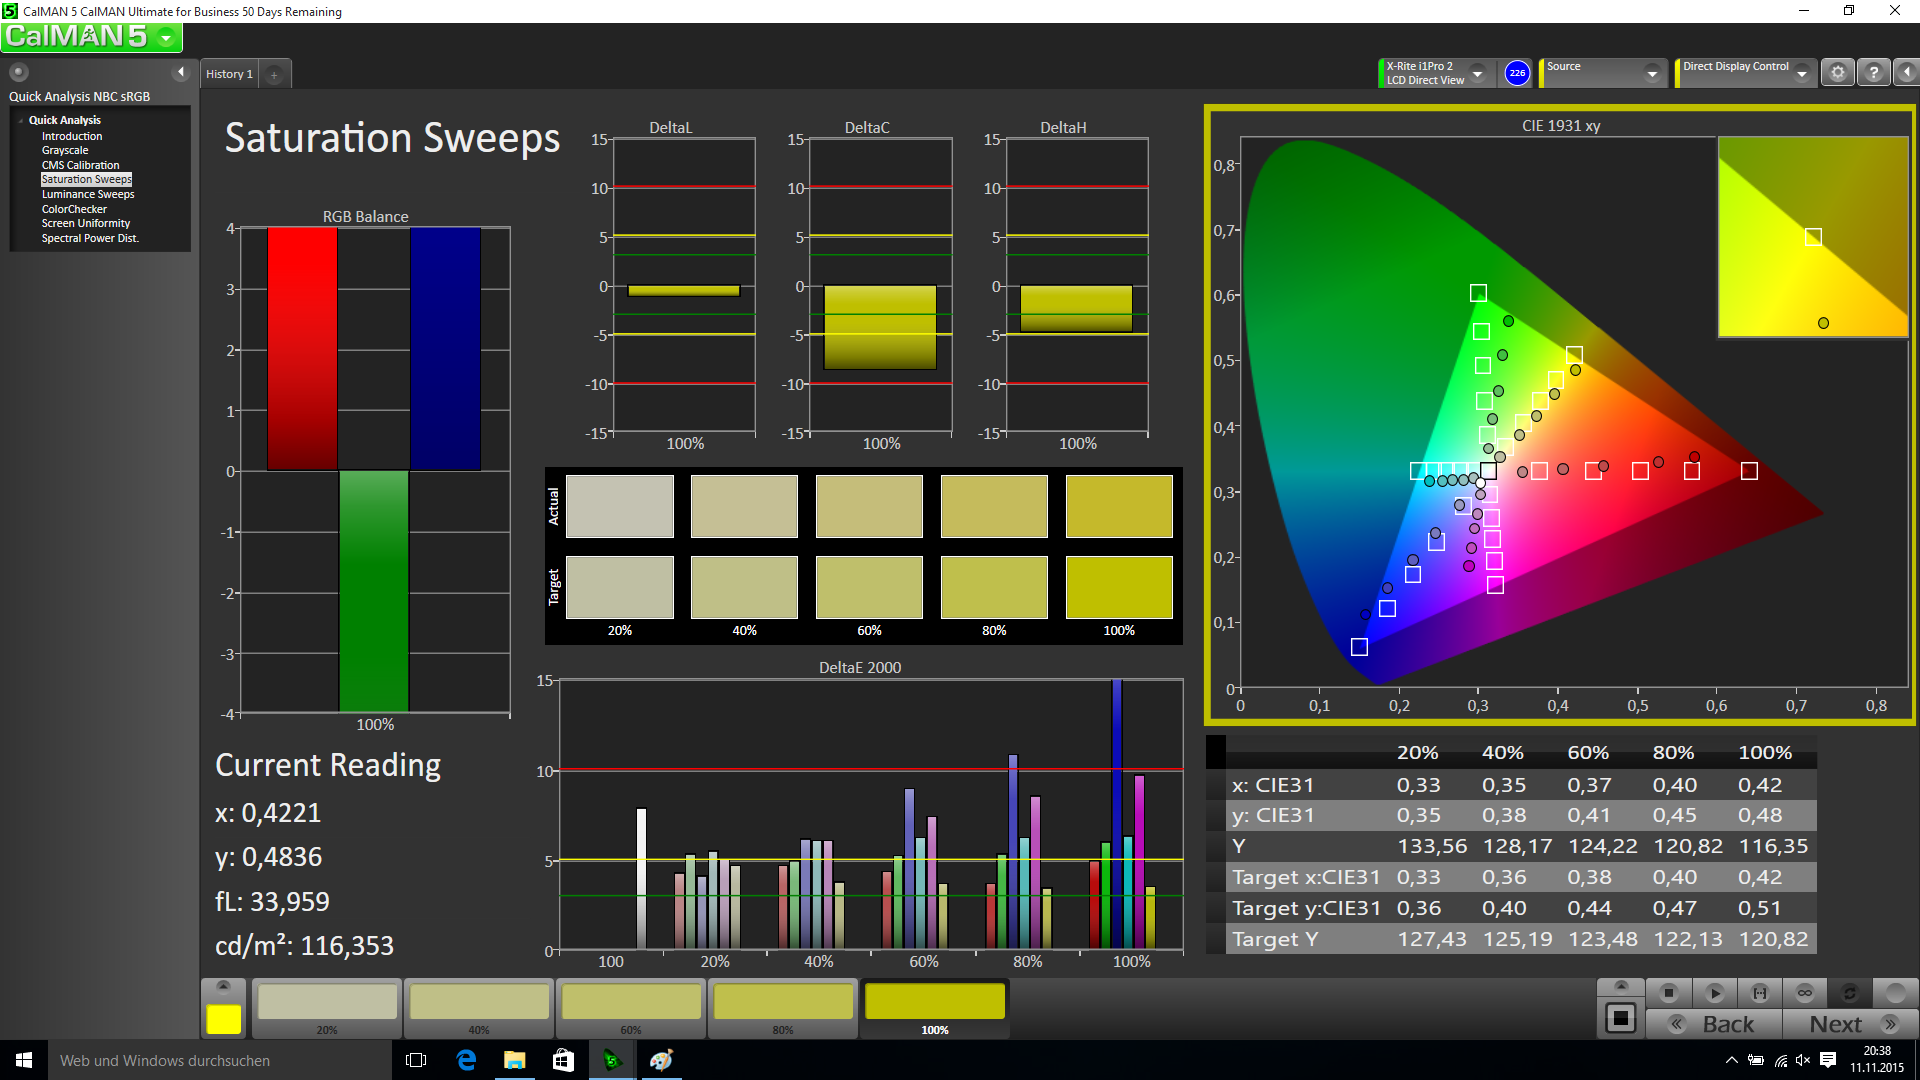Click the RGB Balance chart title

365,217
